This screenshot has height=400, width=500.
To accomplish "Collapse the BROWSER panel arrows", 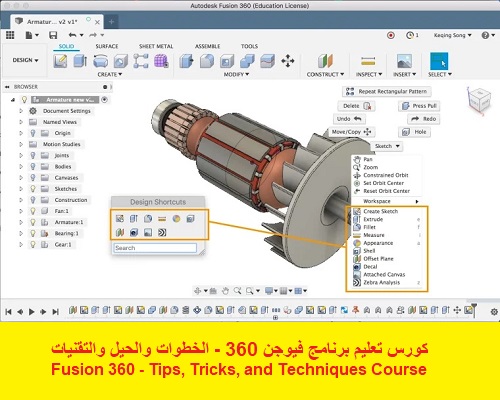I will (x=7, y=87).
